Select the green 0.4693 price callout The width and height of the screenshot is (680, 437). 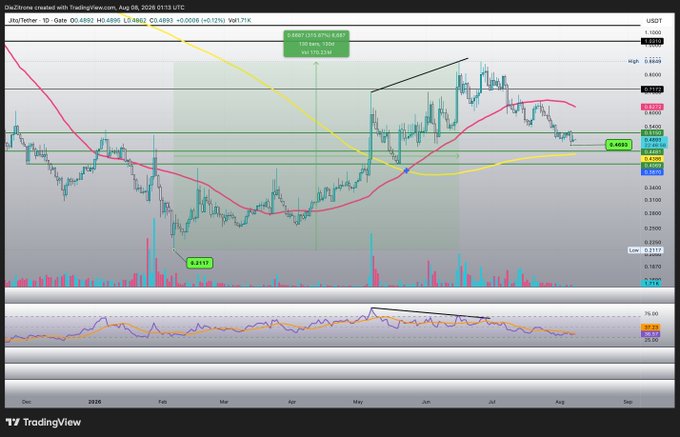pos(618,145)
